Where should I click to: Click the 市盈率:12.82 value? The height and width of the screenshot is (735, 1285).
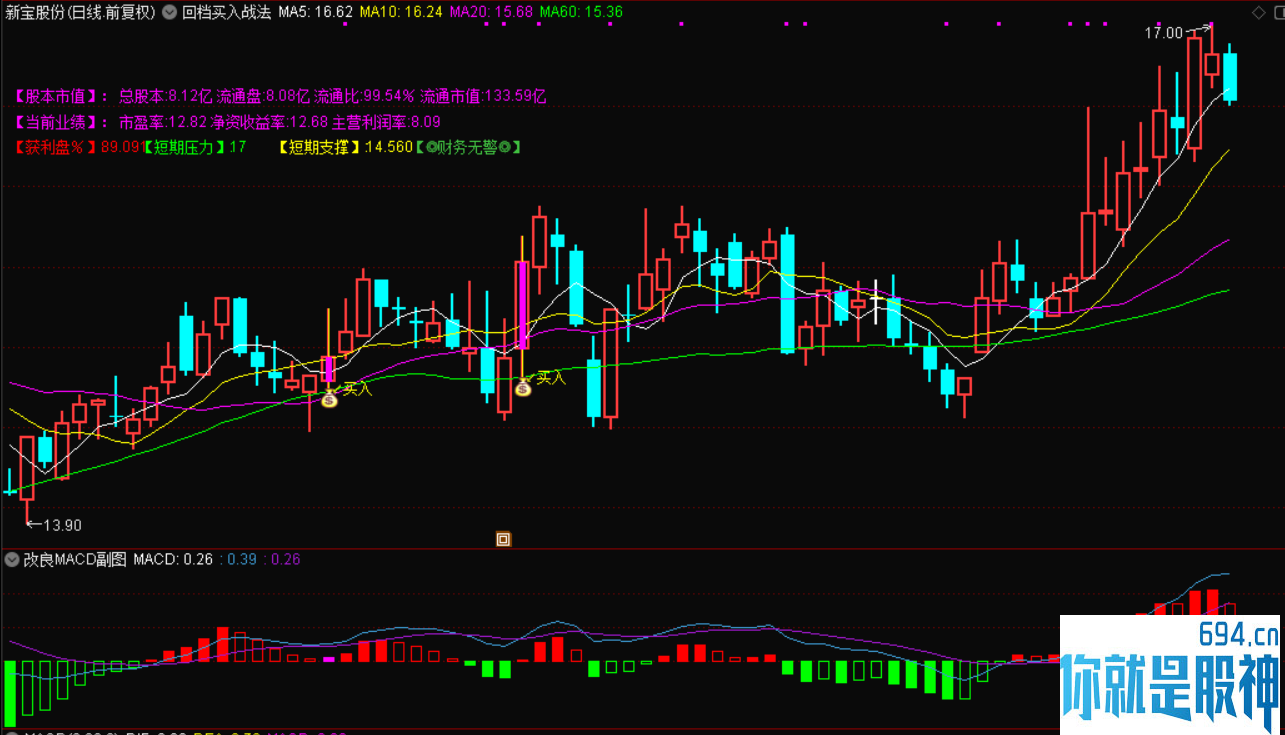point(163,122)
